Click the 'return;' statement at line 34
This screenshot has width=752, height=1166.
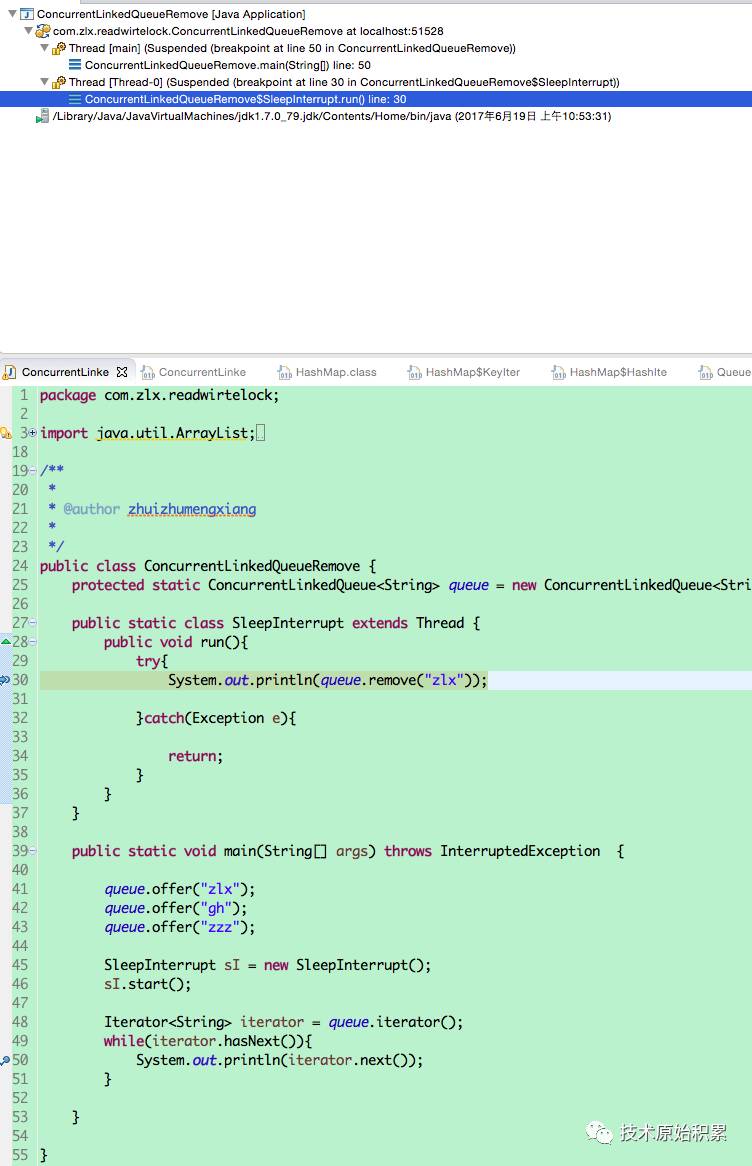196,756
